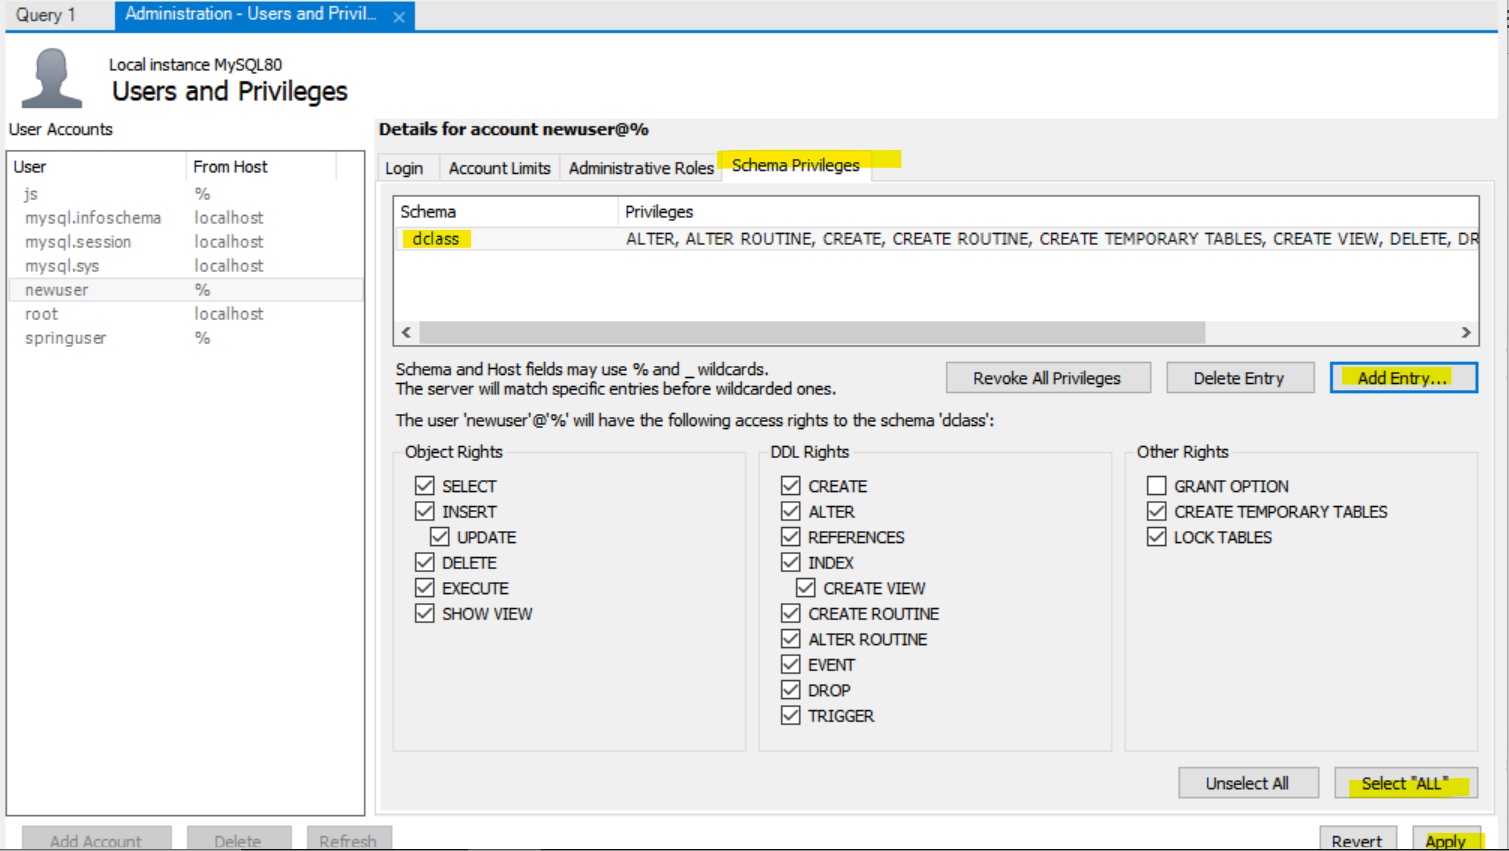
Task: Click the Add Entry button
Action: pyautogui.click(x=1402, y=377)
